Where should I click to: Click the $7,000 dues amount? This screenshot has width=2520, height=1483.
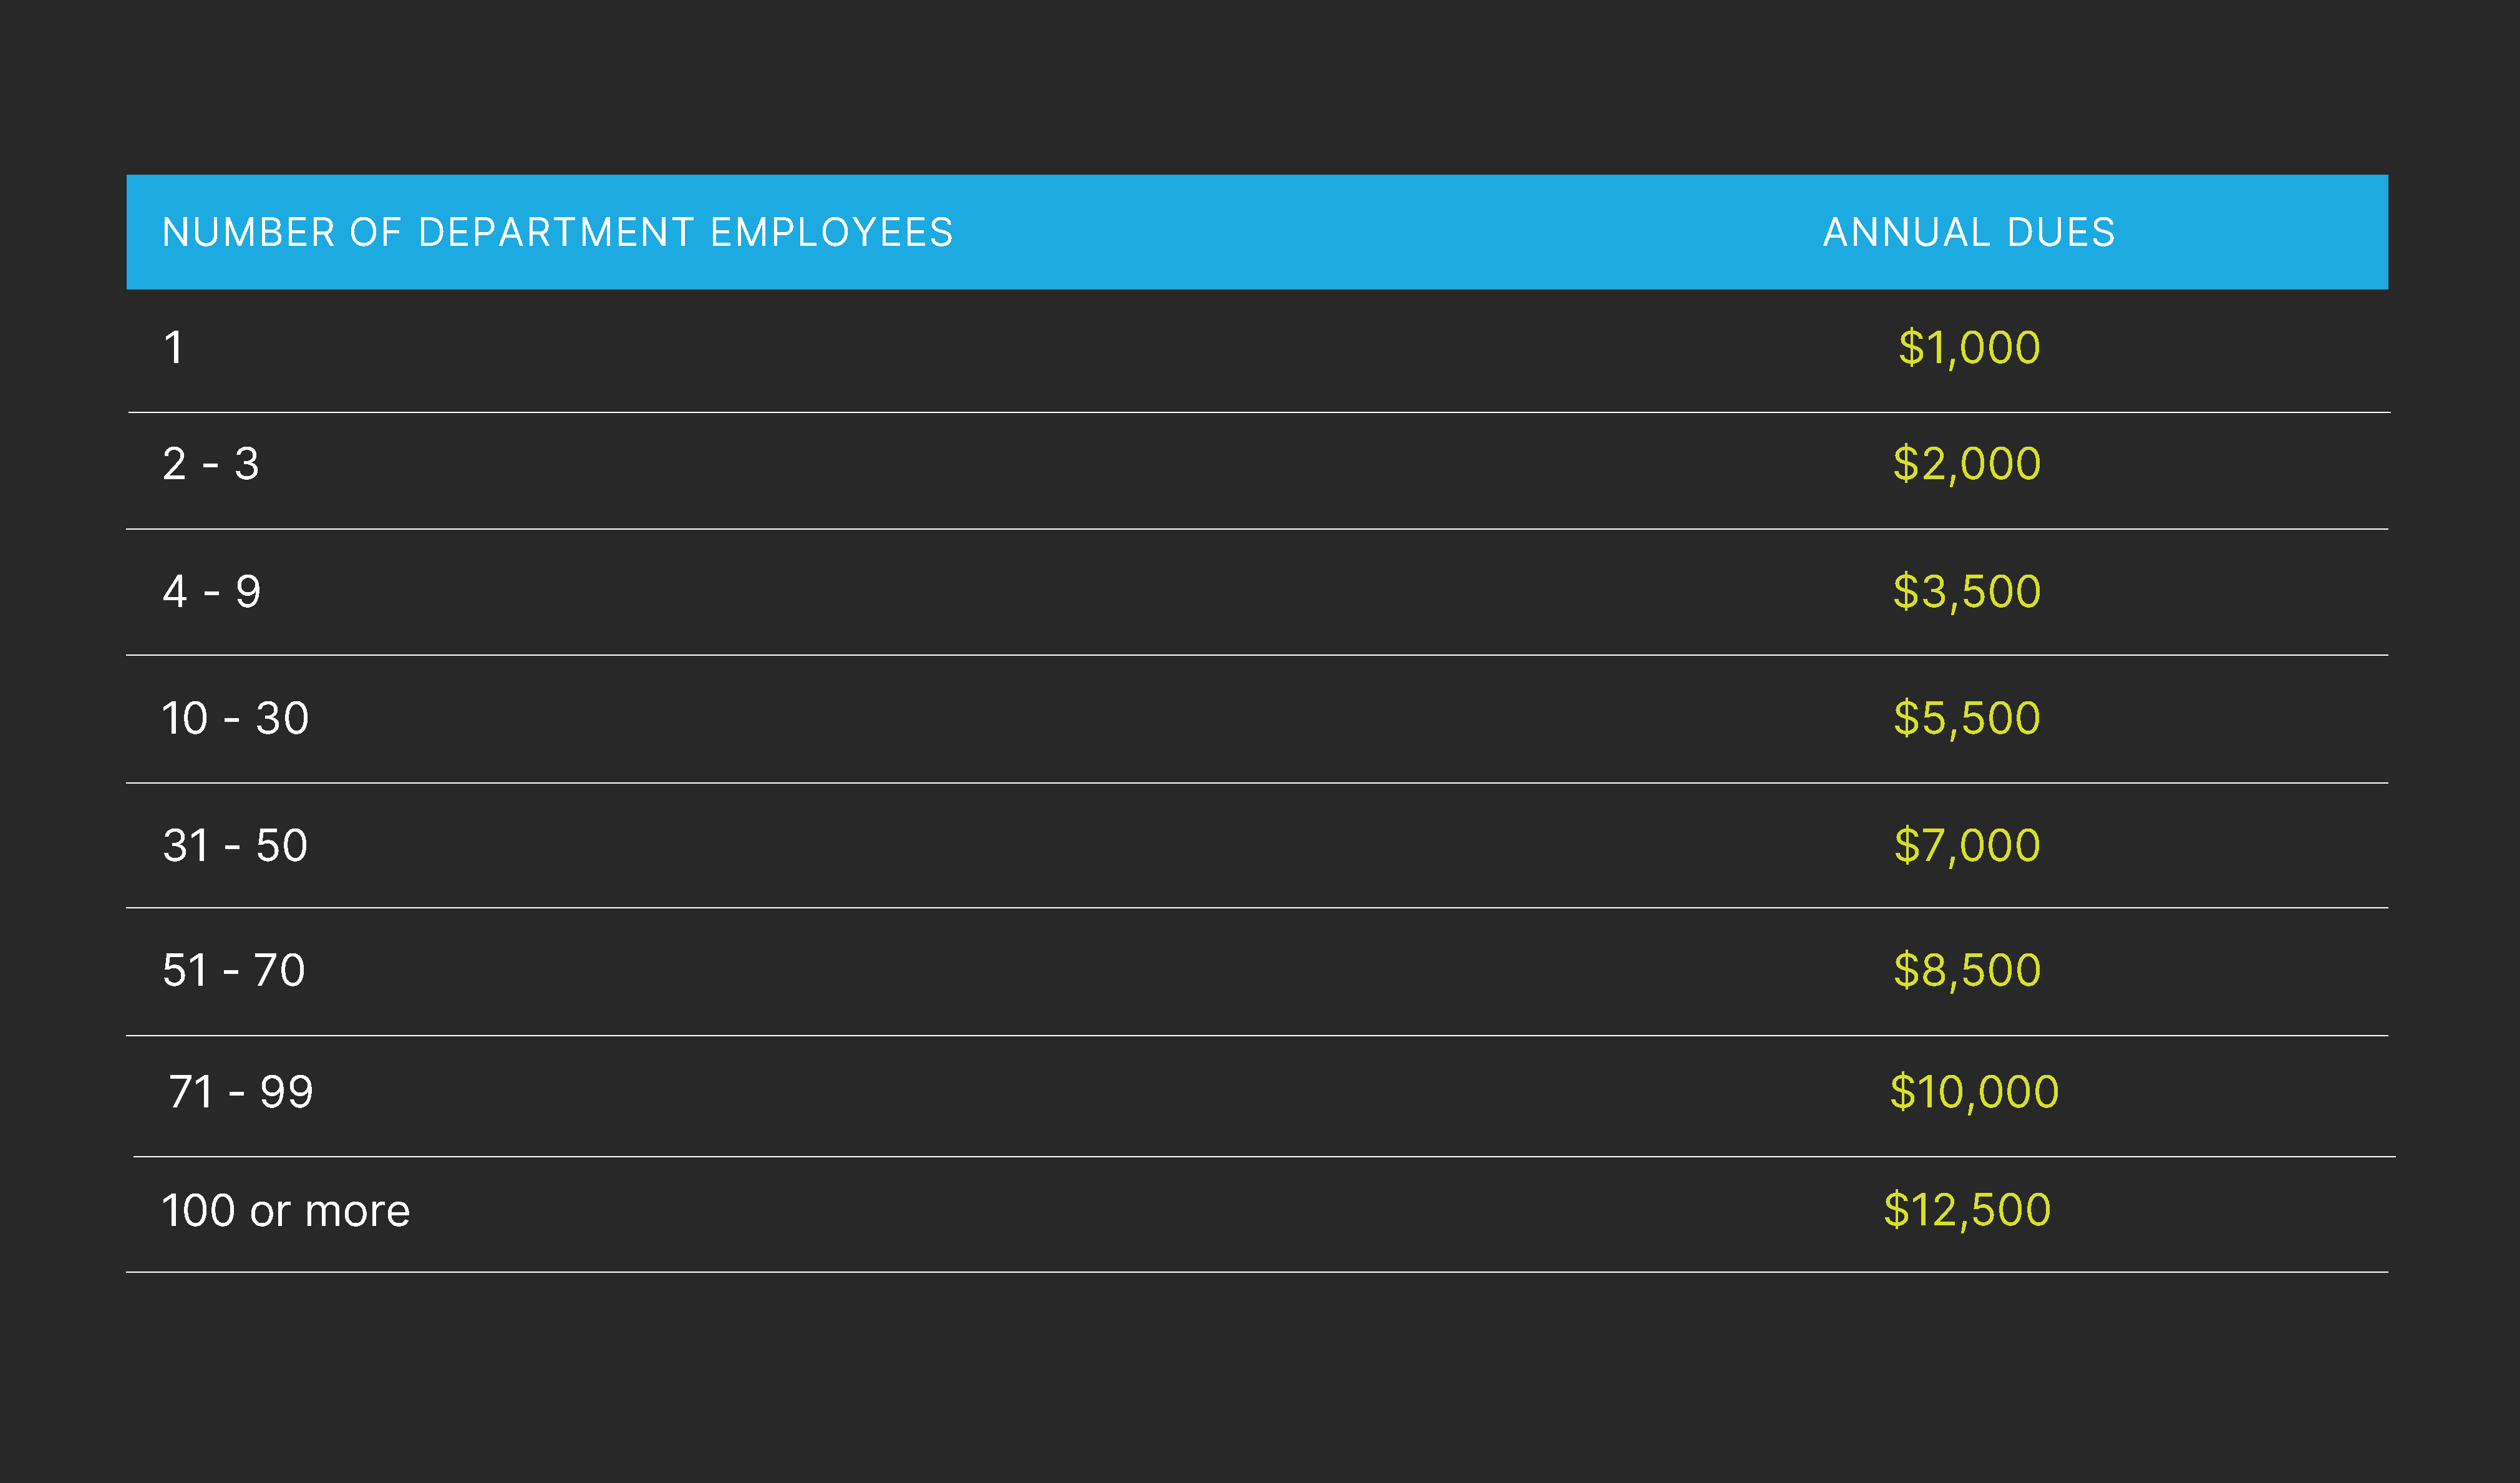(x=1966, y=846)
